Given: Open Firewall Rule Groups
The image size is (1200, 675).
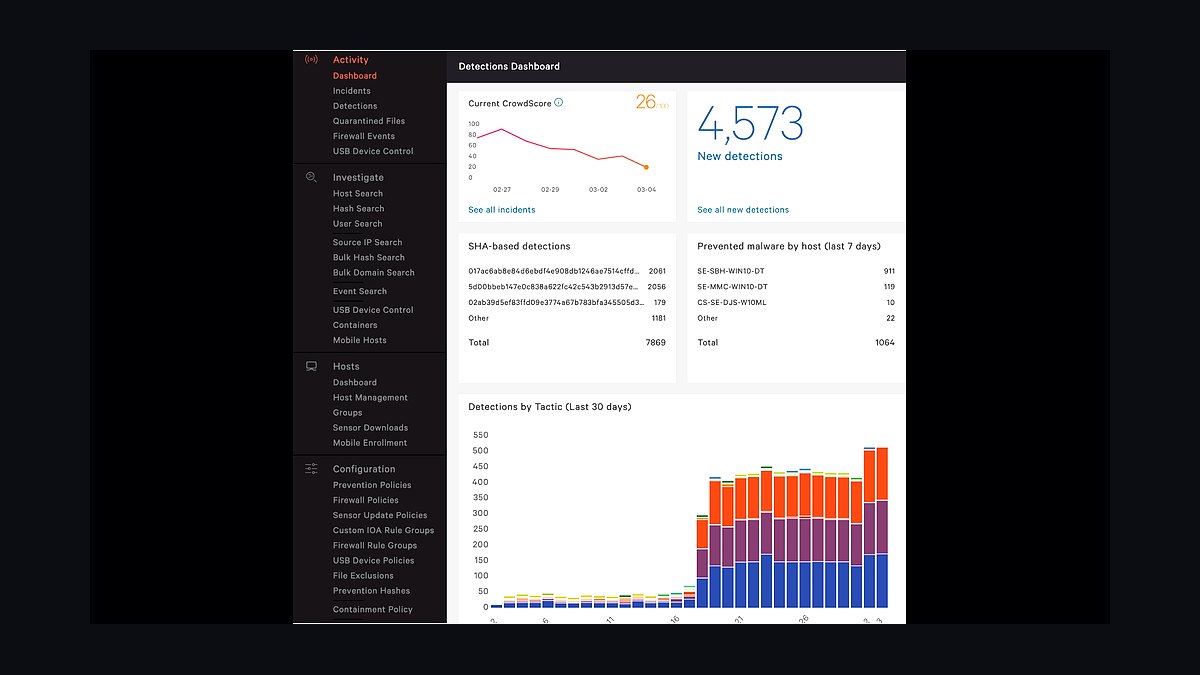Looking at the screenshot, I should tap(375, 545).
